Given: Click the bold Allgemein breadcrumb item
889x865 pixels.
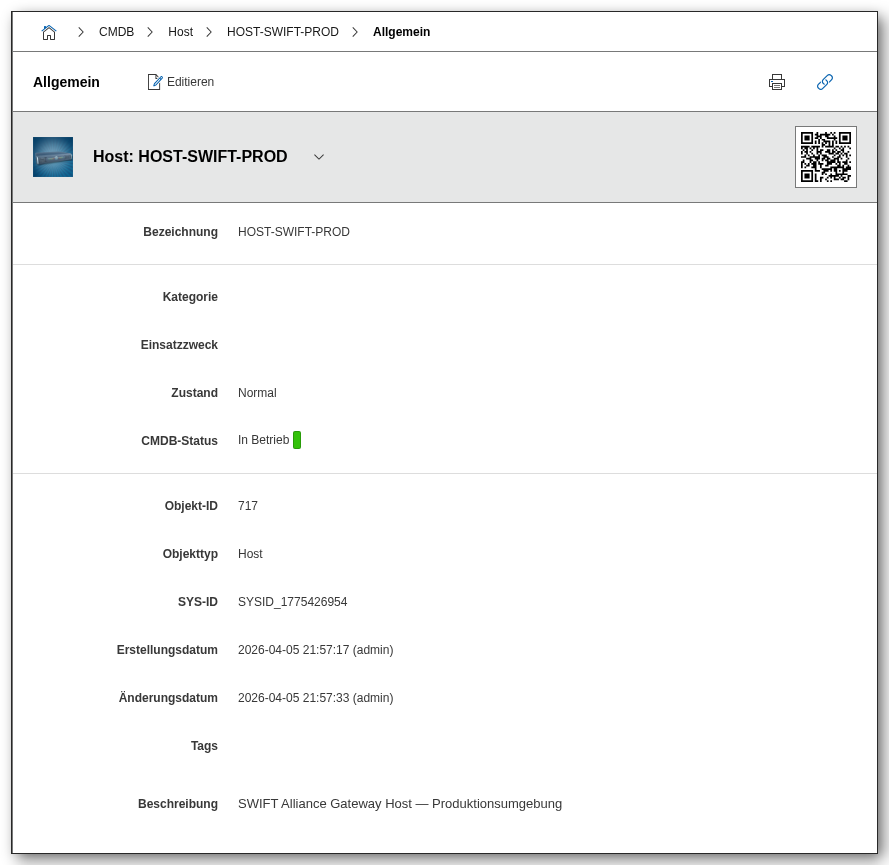Looking at the screenshot, I should (x=401, y=32).
